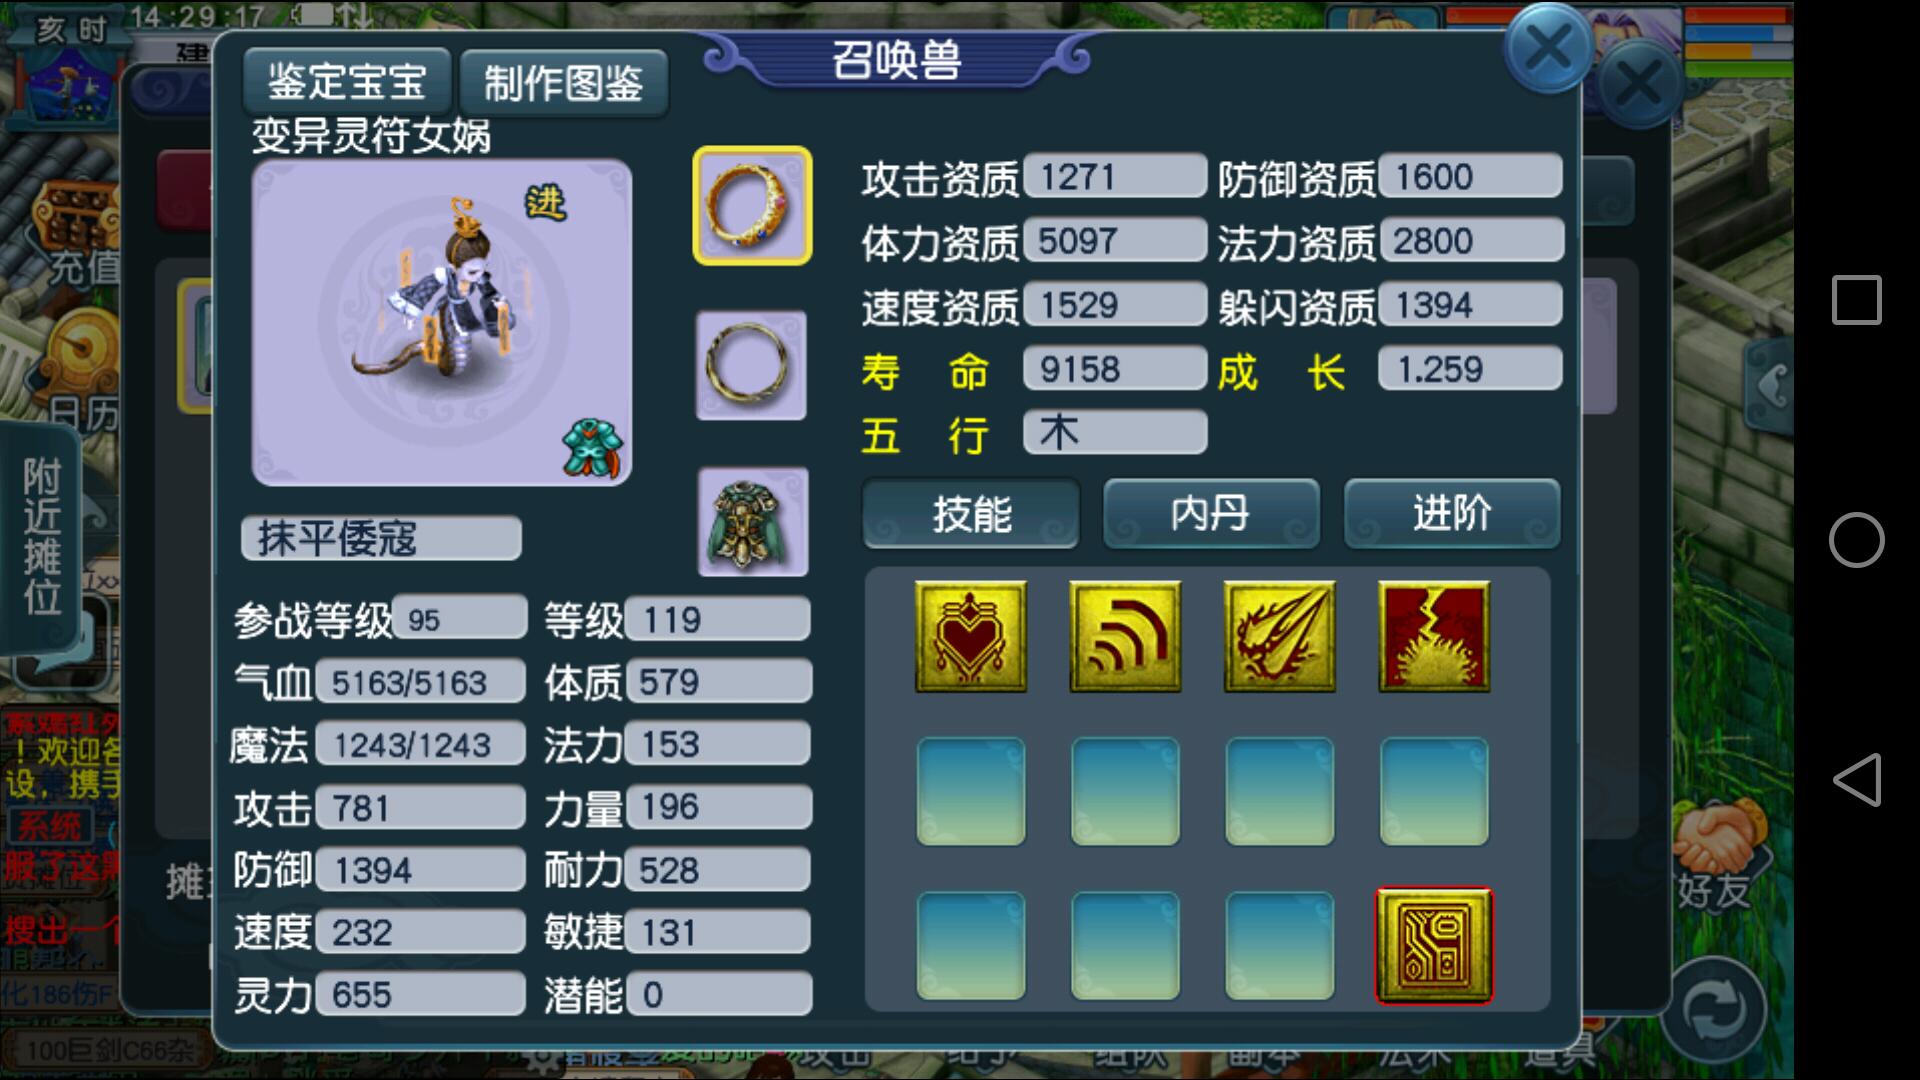Select the golden talisman skill icon
The width and height of the screenshot is (1920, 1080).
[x=1434, y=946]
